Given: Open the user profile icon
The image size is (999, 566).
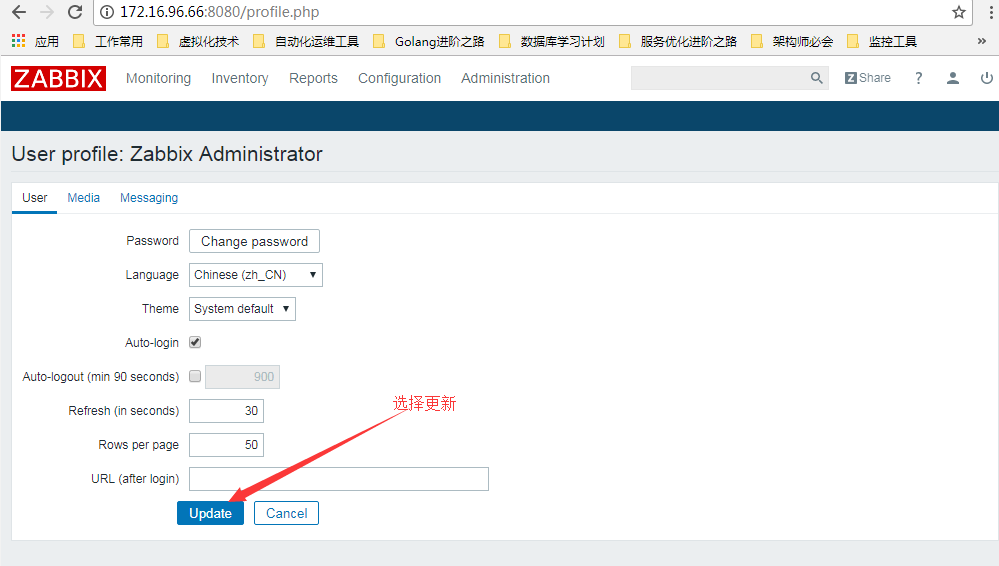Looking at the screenshot, I should (x=952, y=78).
